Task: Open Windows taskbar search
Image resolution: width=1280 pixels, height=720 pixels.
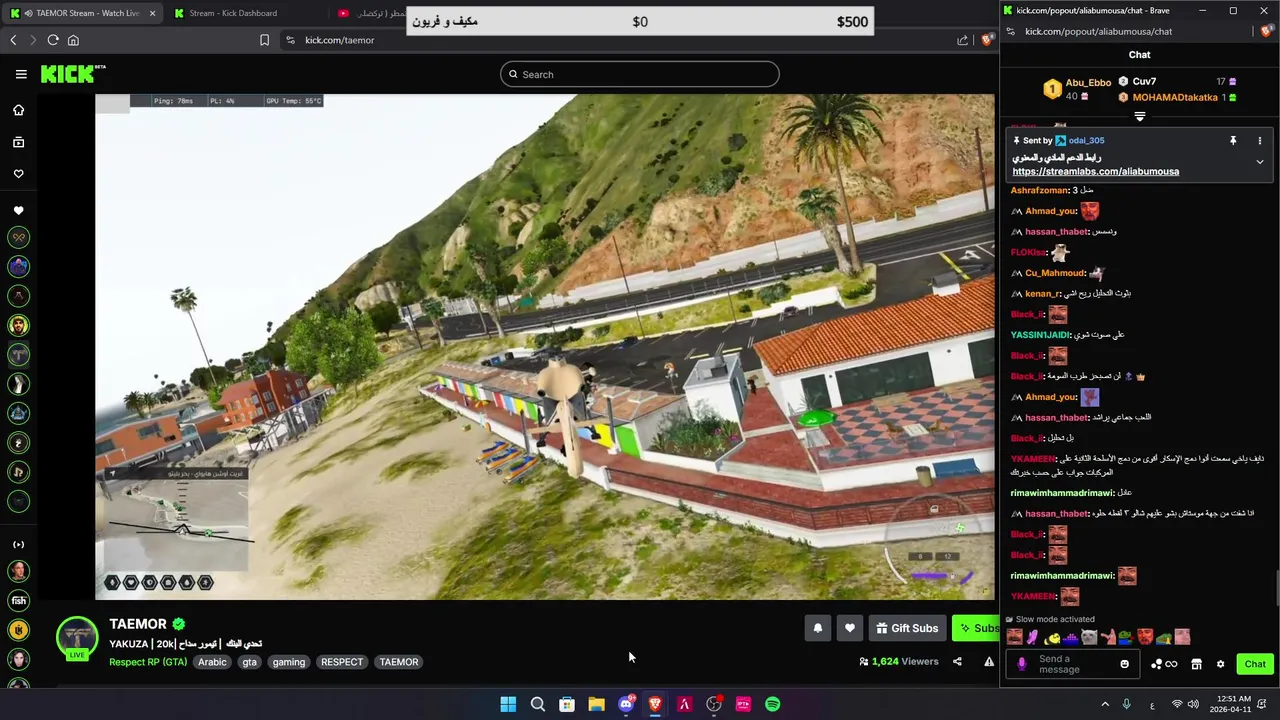Action: pyautogui.click(x=537, y=704)
